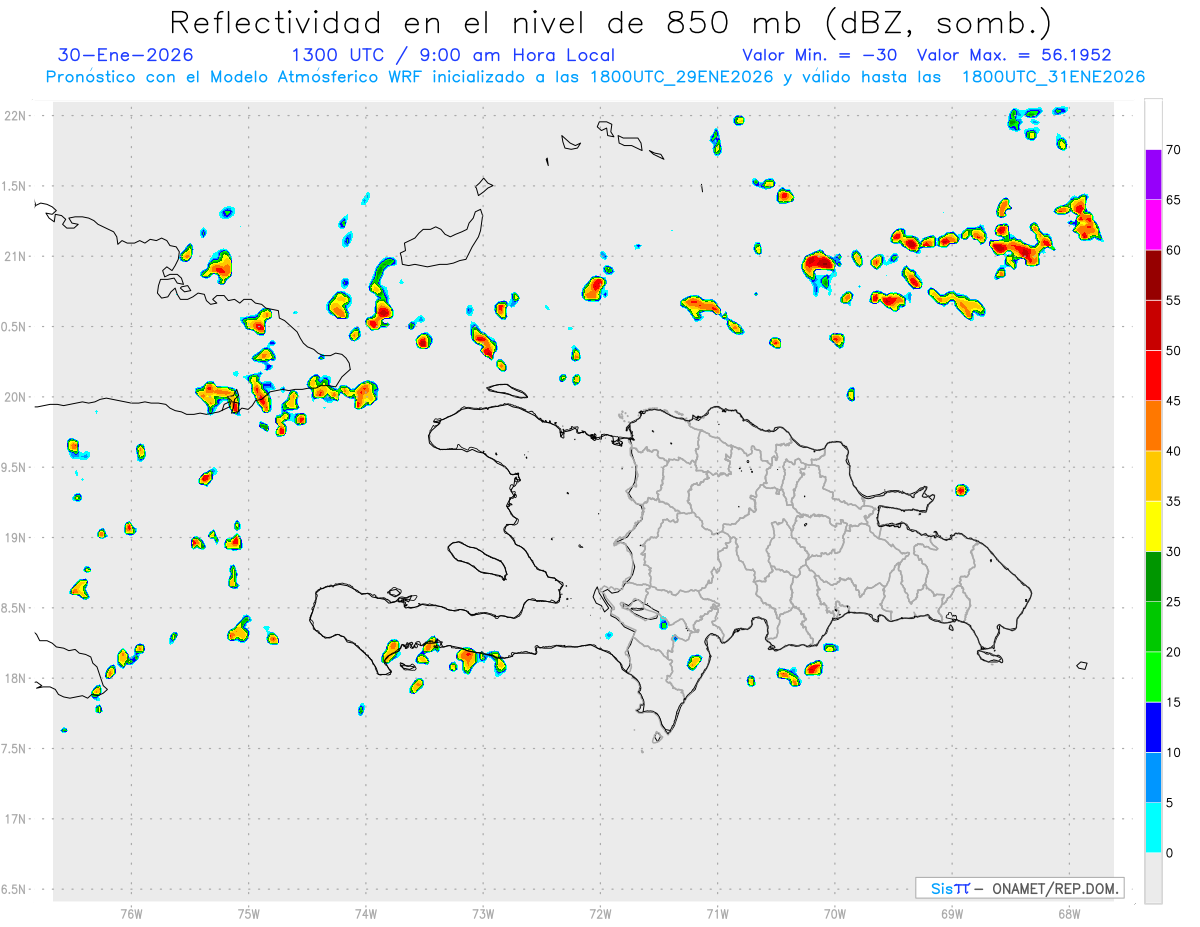
Task: Pick the dark green 25–30 dBZ colorbar segment
Action: [x=1153, y=576]
